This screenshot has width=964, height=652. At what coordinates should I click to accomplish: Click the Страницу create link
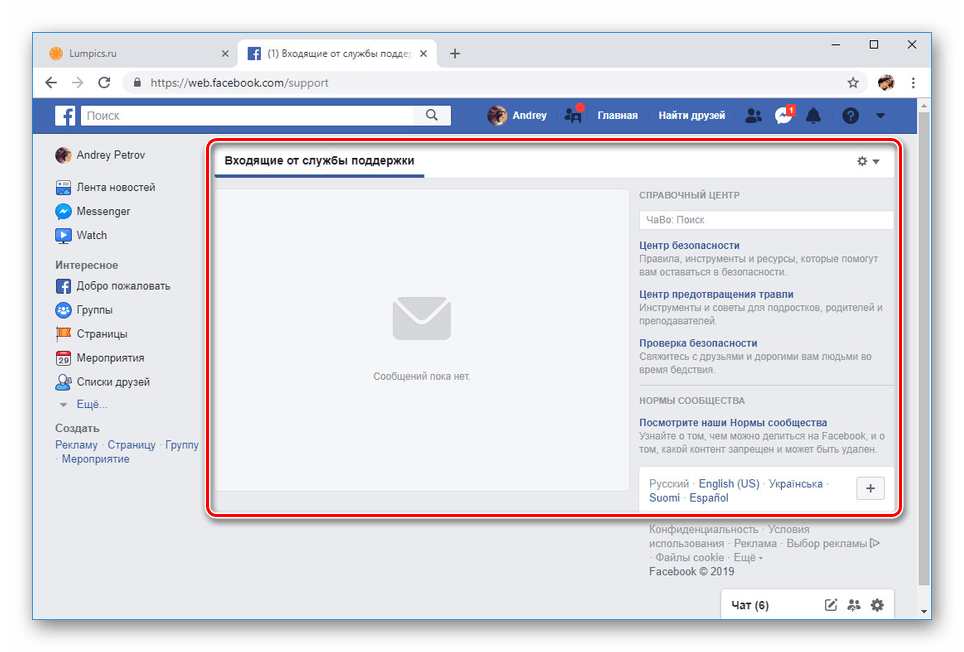tap(132, 445)
